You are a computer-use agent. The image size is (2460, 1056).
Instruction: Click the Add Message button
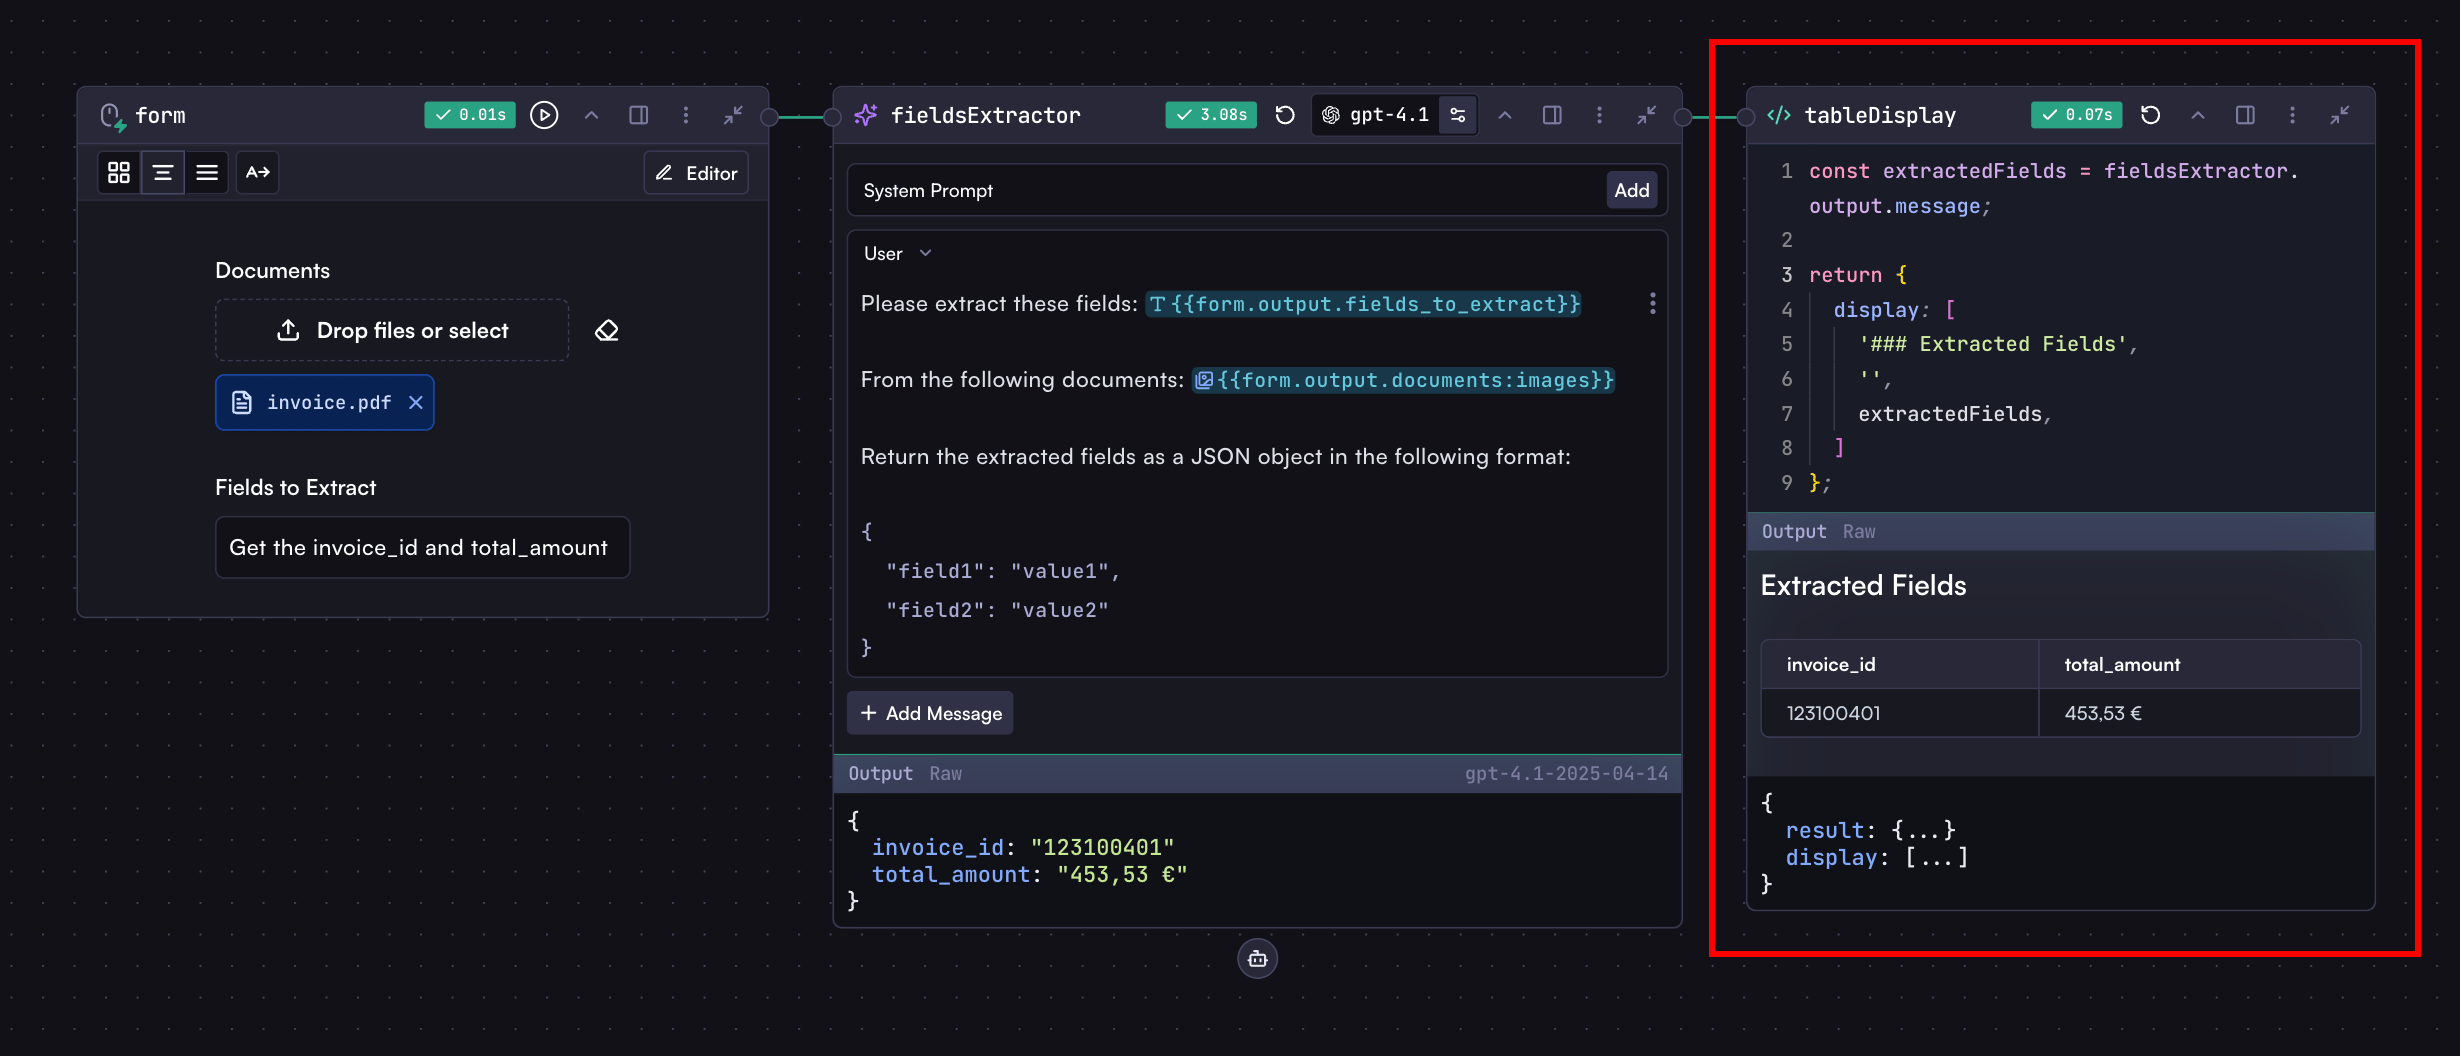[x=930, y=713]
